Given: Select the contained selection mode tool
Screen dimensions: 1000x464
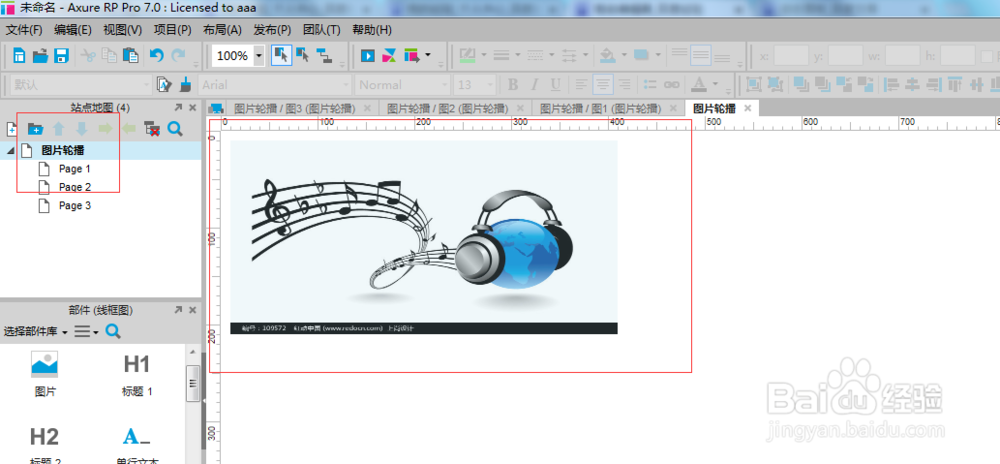Looking at the screenshot, I should pyautogui.click(x=303, y=56).
